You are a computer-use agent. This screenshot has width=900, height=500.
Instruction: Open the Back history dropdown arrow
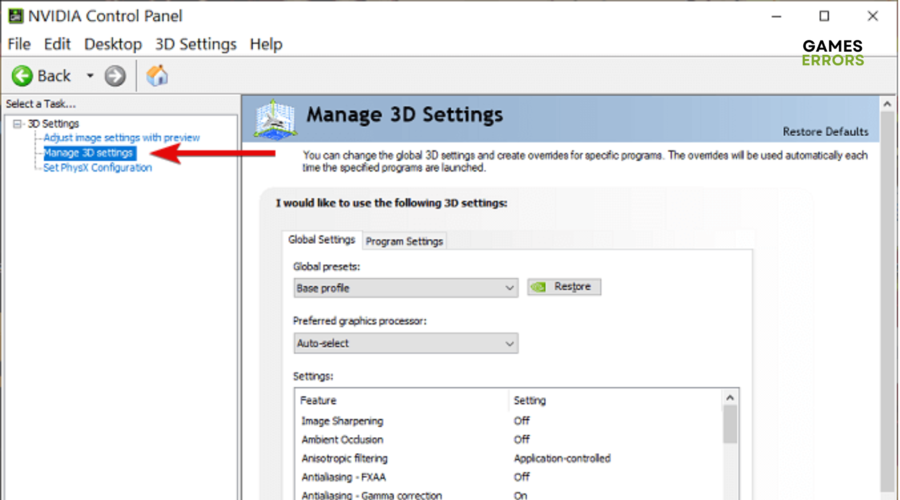pyautogui.click(x=90, y=76)
